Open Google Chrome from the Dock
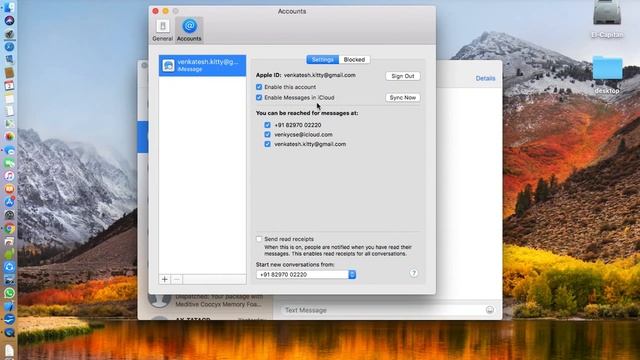Screen dimensions: 640x360 9,229
